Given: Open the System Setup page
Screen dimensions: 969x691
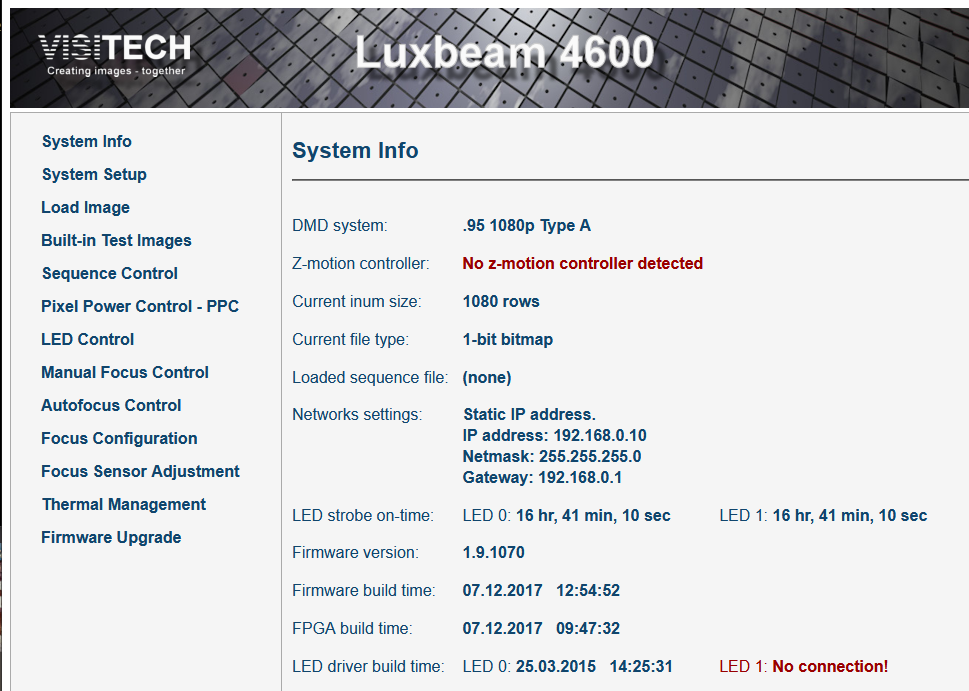Looking at the screenshot, I should [94, 174].
